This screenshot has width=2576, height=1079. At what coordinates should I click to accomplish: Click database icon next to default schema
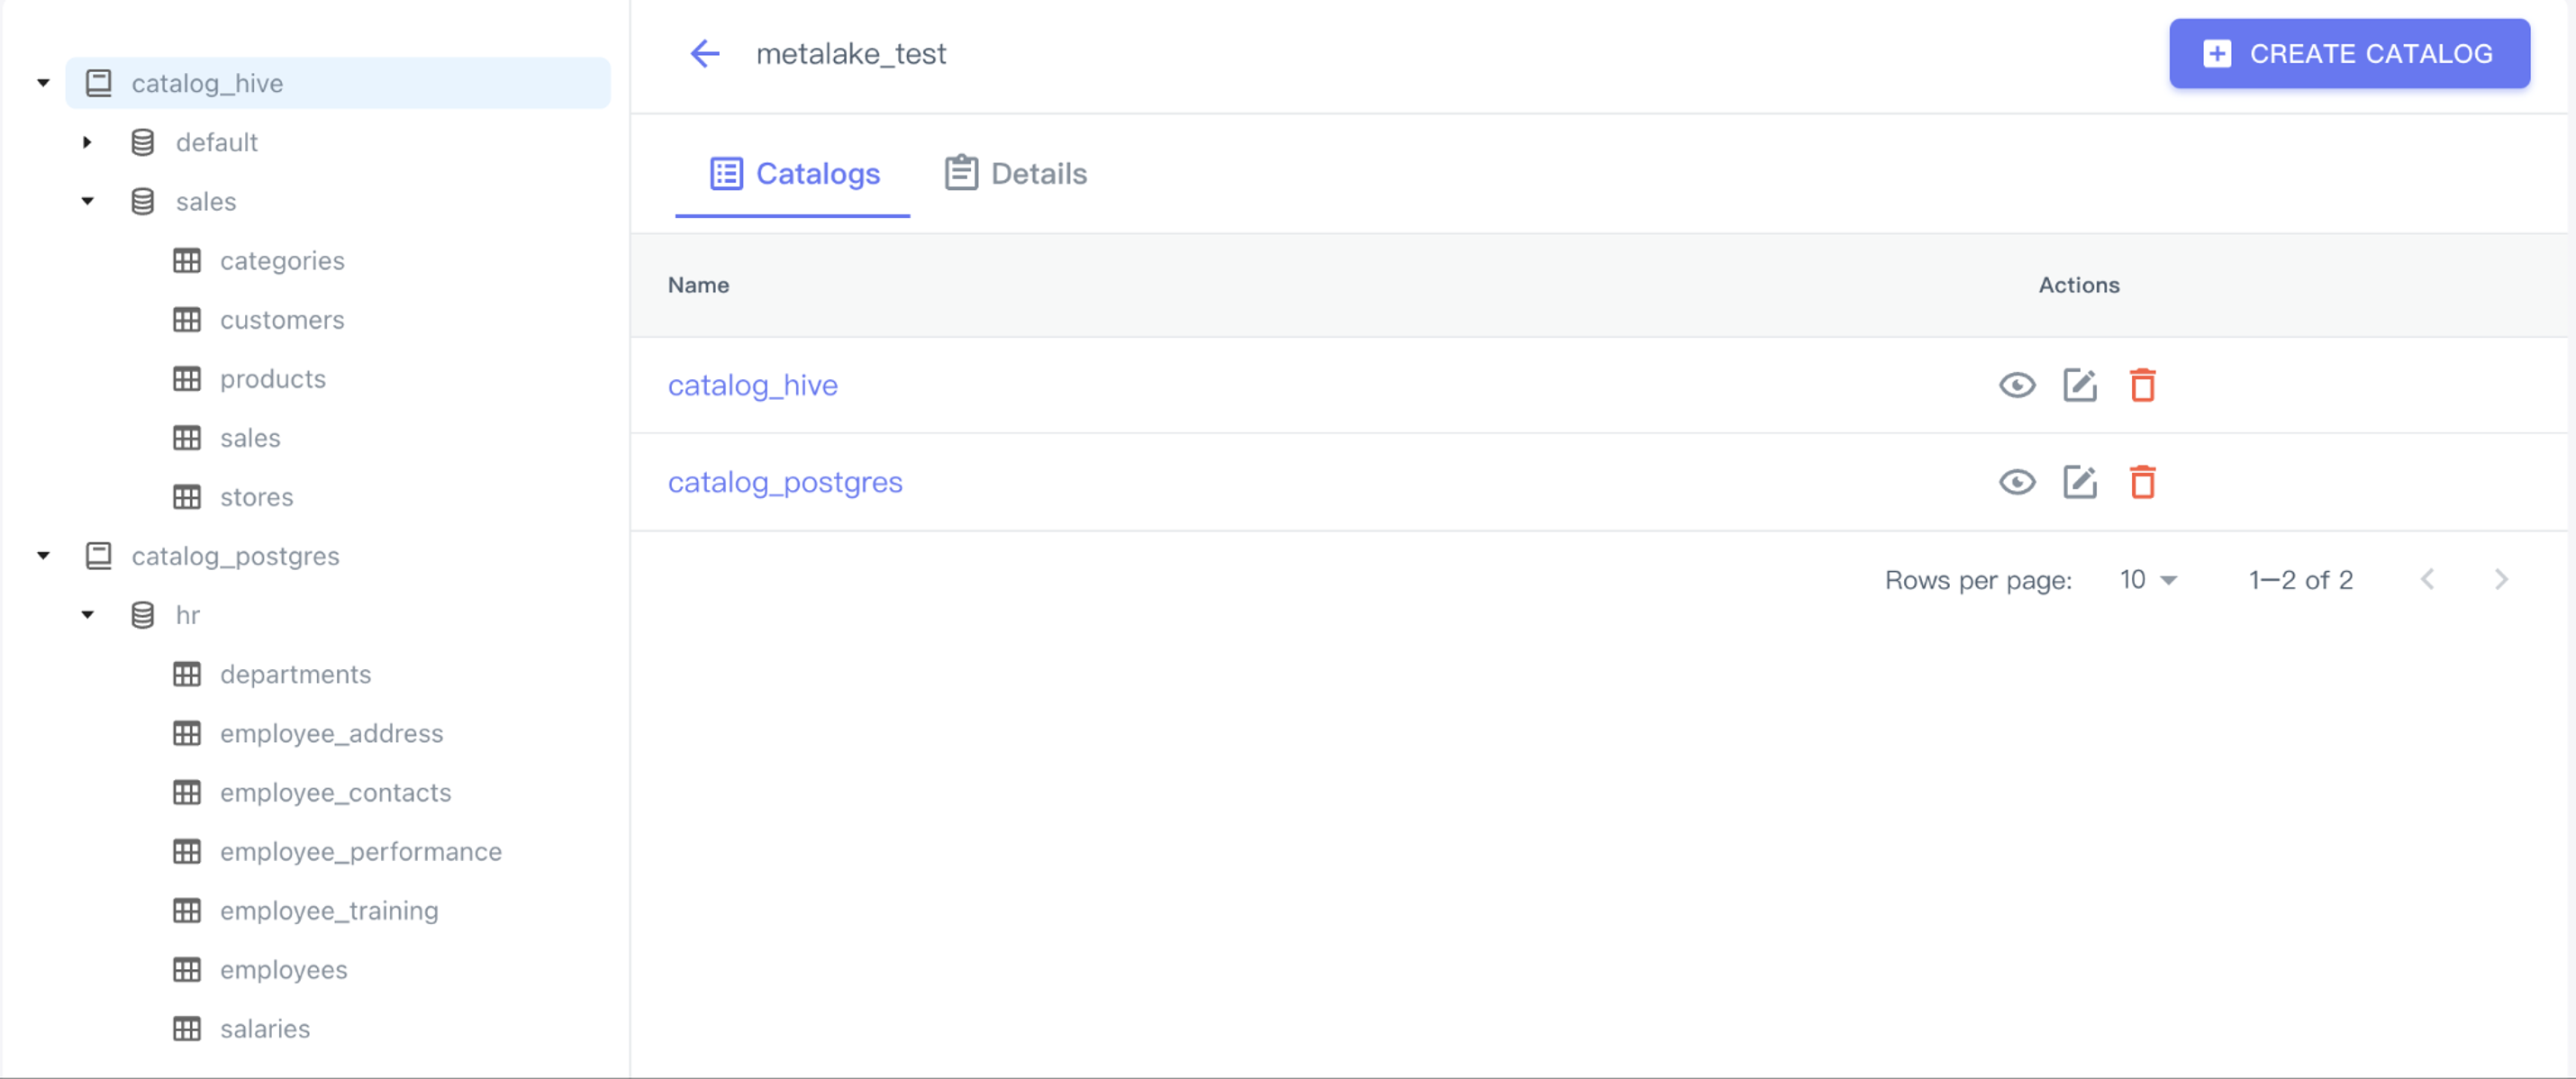coord(143,143)
